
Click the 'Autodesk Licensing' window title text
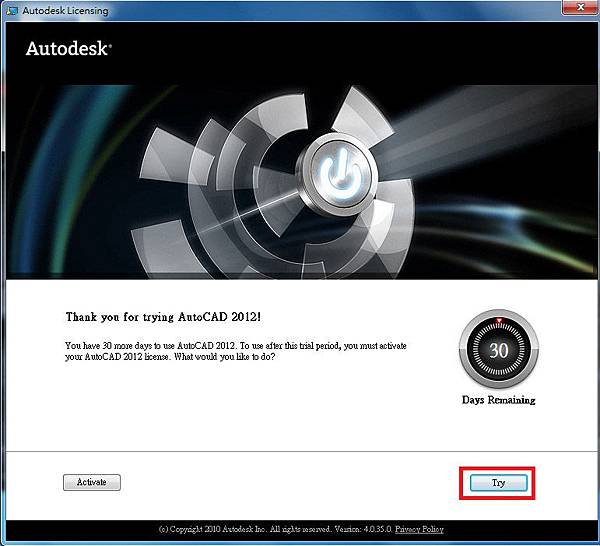coord(65,11)
